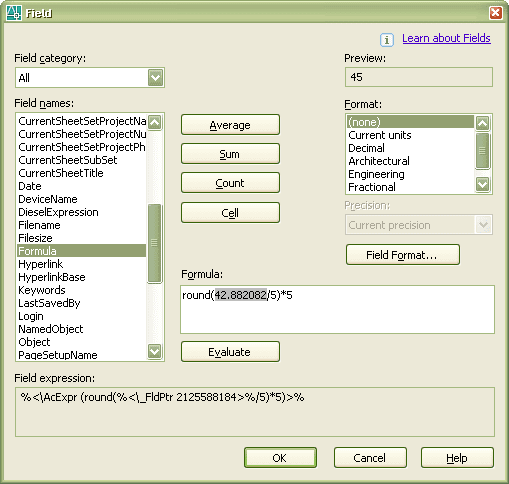This screenshot has width=509, height=484.
Task: Click the AutoCAD Field dialog title icon
Action: pyautogui.click(x=14, y=13)
